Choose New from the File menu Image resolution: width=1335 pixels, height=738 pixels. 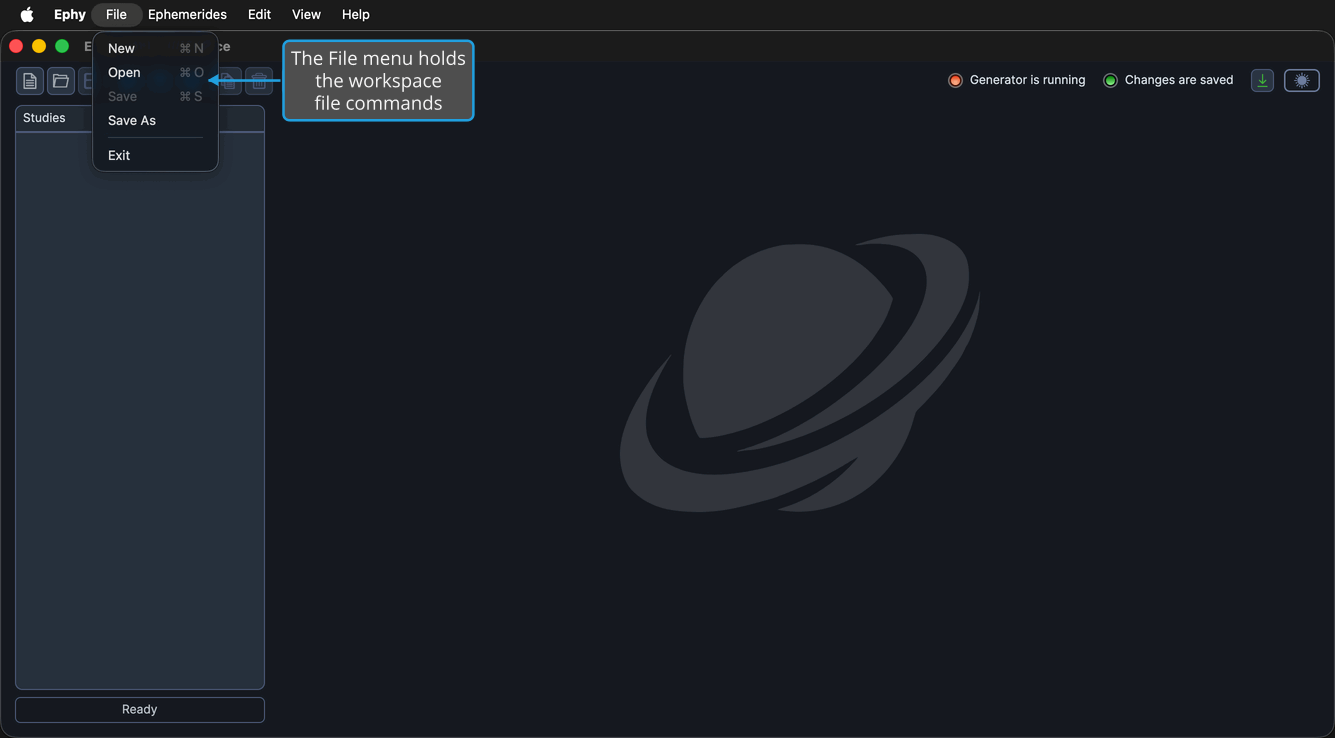155,48
